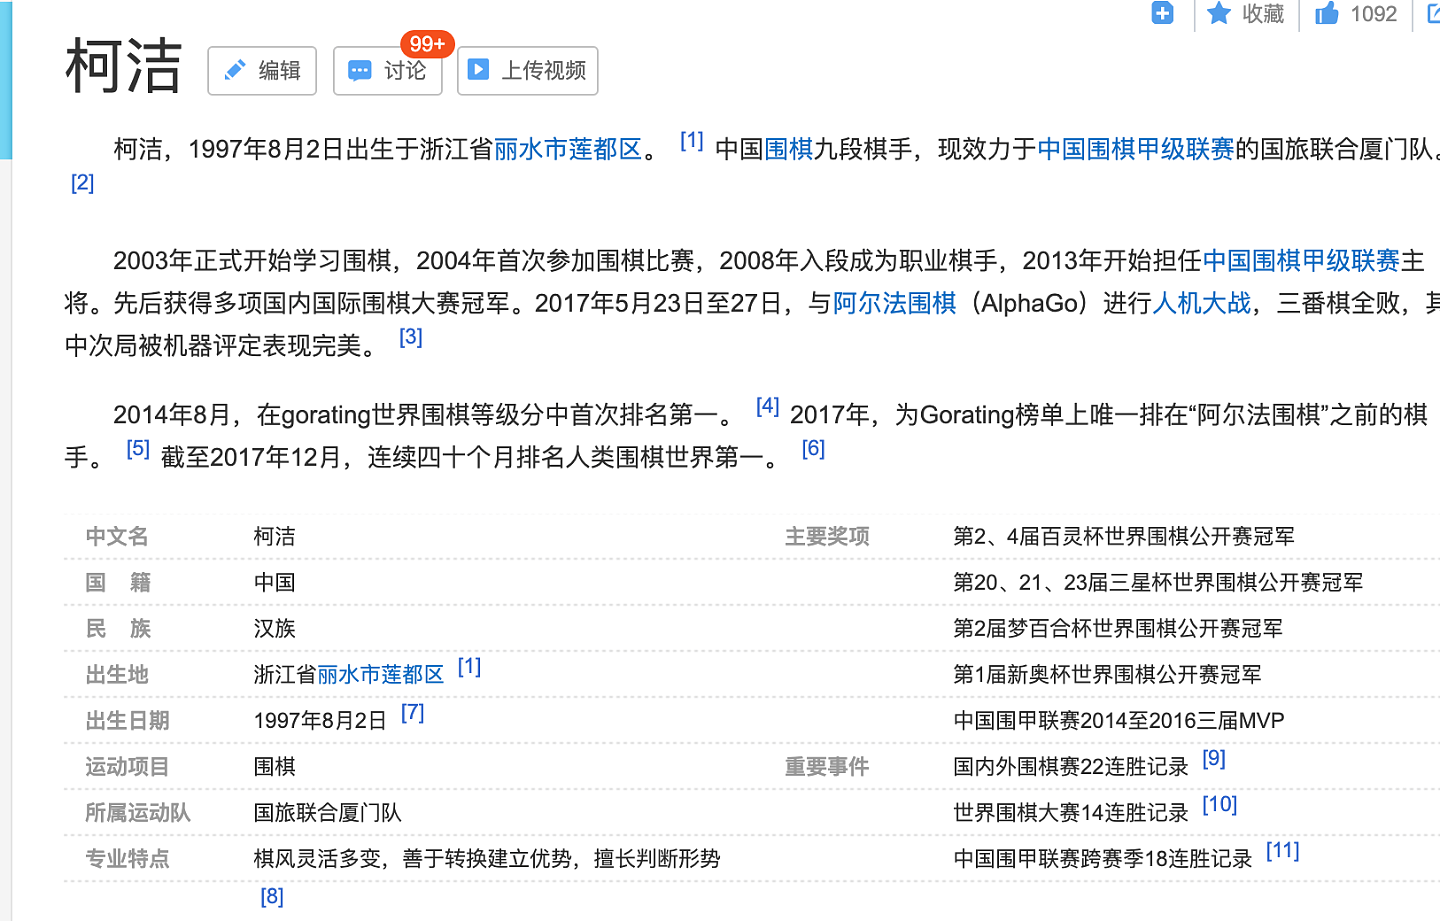Open the 丽水市莲都区 link in intro paragraph
This screenshot has height=921, width=1440.
pos(568,149)
